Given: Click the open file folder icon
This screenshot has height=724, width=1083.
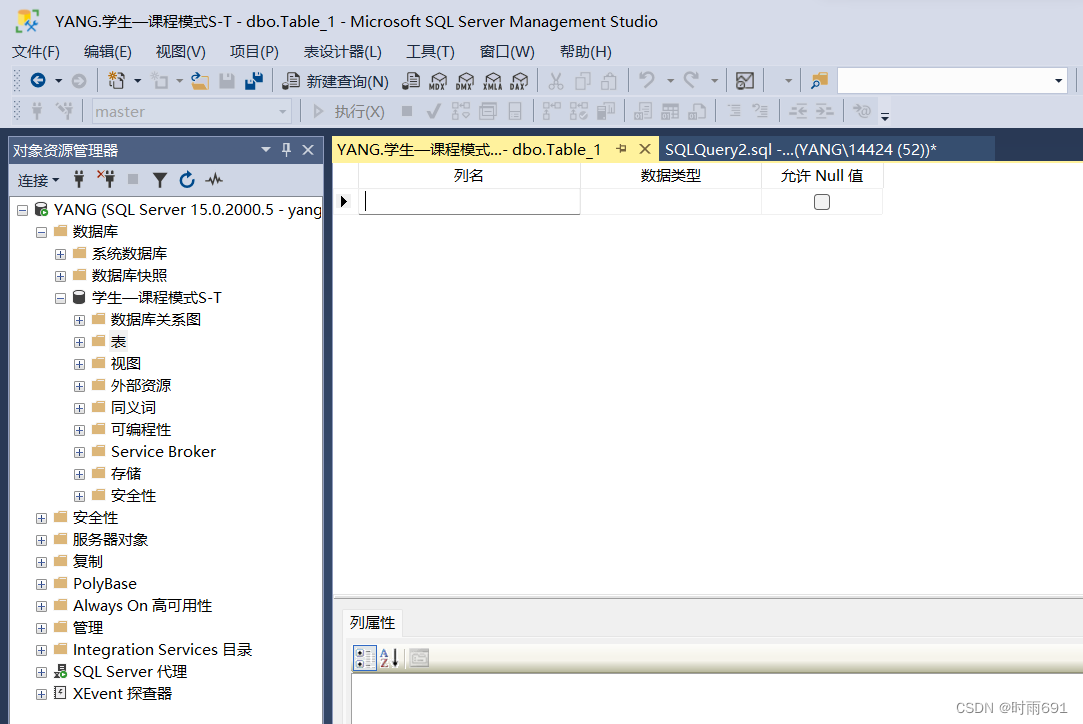Looking at the screenshot, I should point(200,81).
